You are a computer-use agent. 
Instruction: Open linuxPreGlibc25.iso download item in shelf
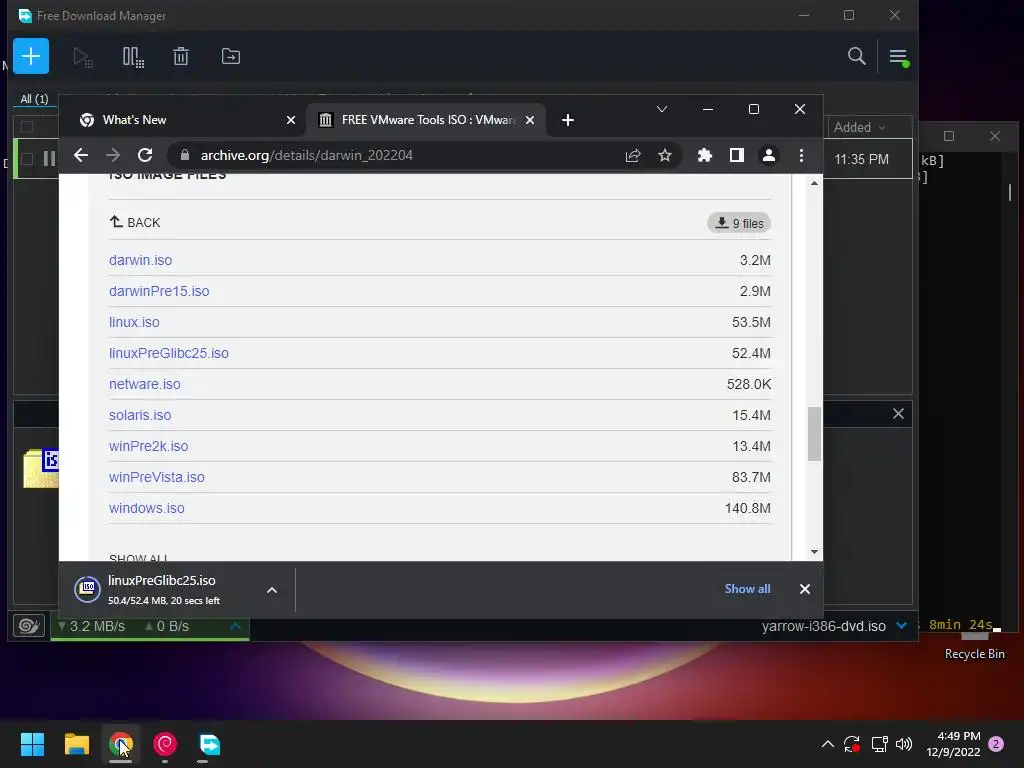click(163, 590)
